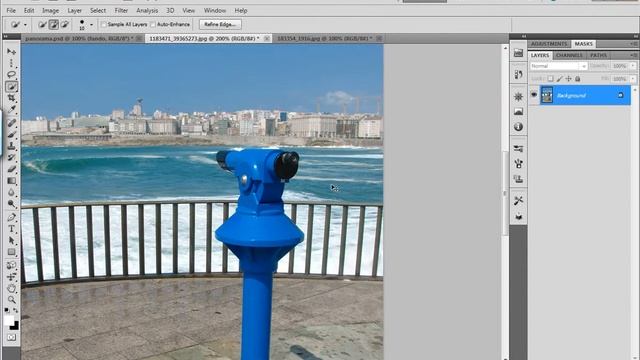The height and width of the screenshot is (360, 640).
Task: Toggle Lock transparent pixels
Action: [x=550, y=79]
